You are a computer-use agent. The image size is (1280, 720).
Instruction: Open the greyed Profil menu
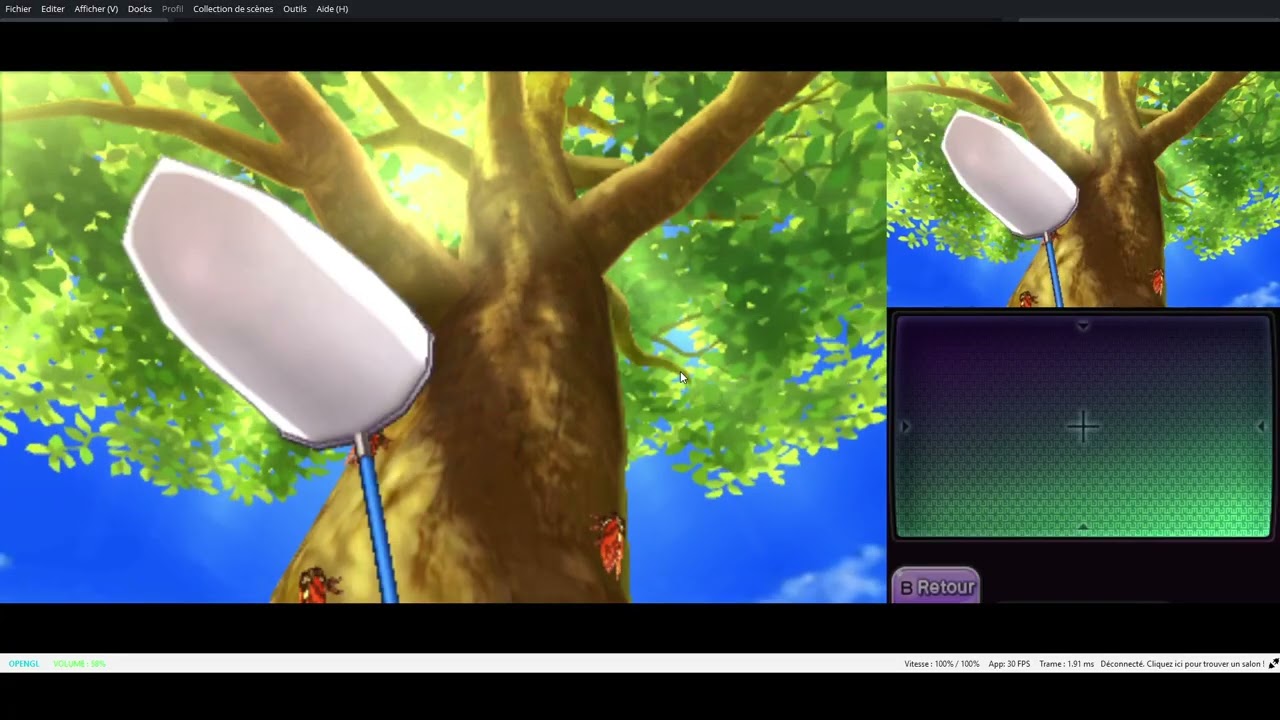(x=173, y=9)
